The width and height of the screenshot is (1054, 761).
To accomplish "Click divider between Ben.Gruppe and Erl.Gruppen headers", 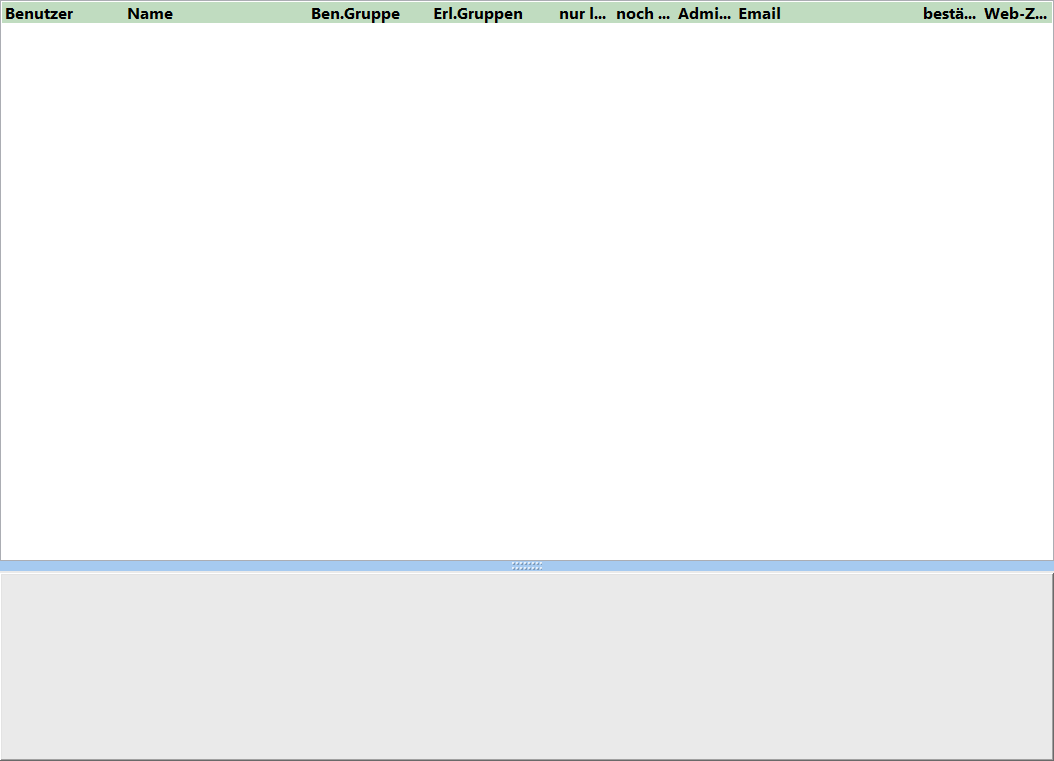I will [430, 14].
